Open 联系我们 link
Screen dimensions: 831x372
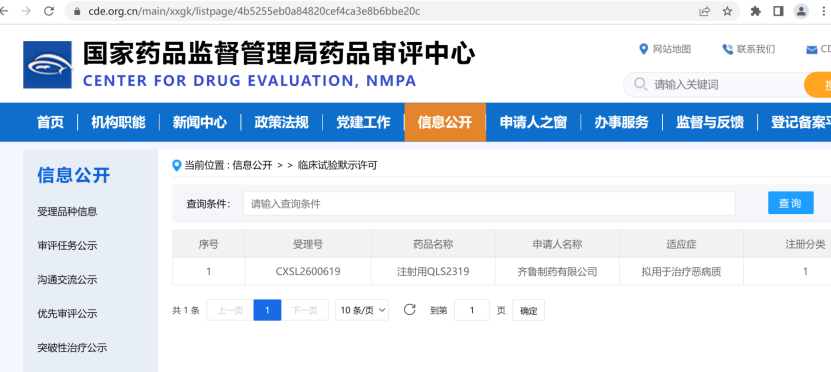point(756,49)
